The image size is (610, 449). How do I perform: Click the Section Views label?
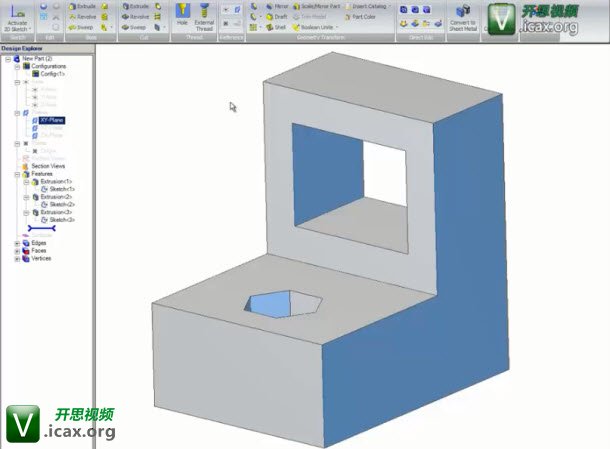coord(48,166)
